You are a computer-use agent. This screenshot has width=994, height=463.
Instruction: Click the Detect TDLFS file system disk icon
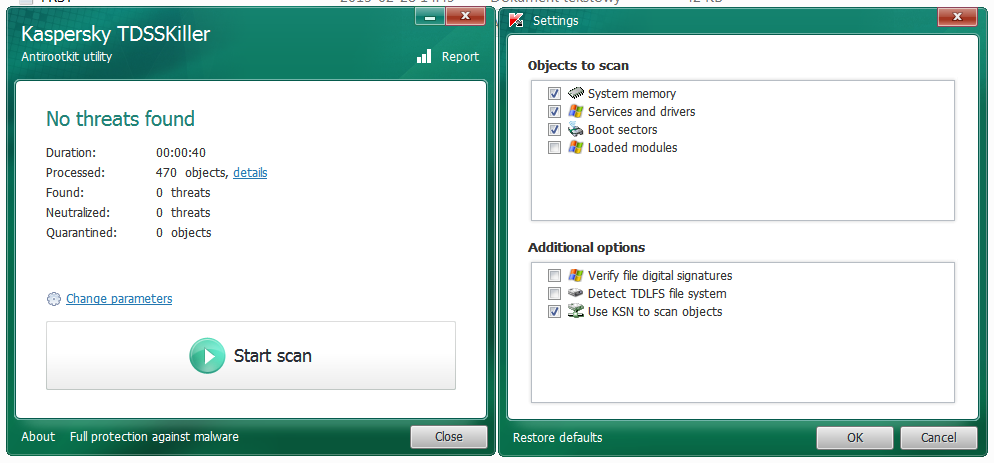pos(576,294)
